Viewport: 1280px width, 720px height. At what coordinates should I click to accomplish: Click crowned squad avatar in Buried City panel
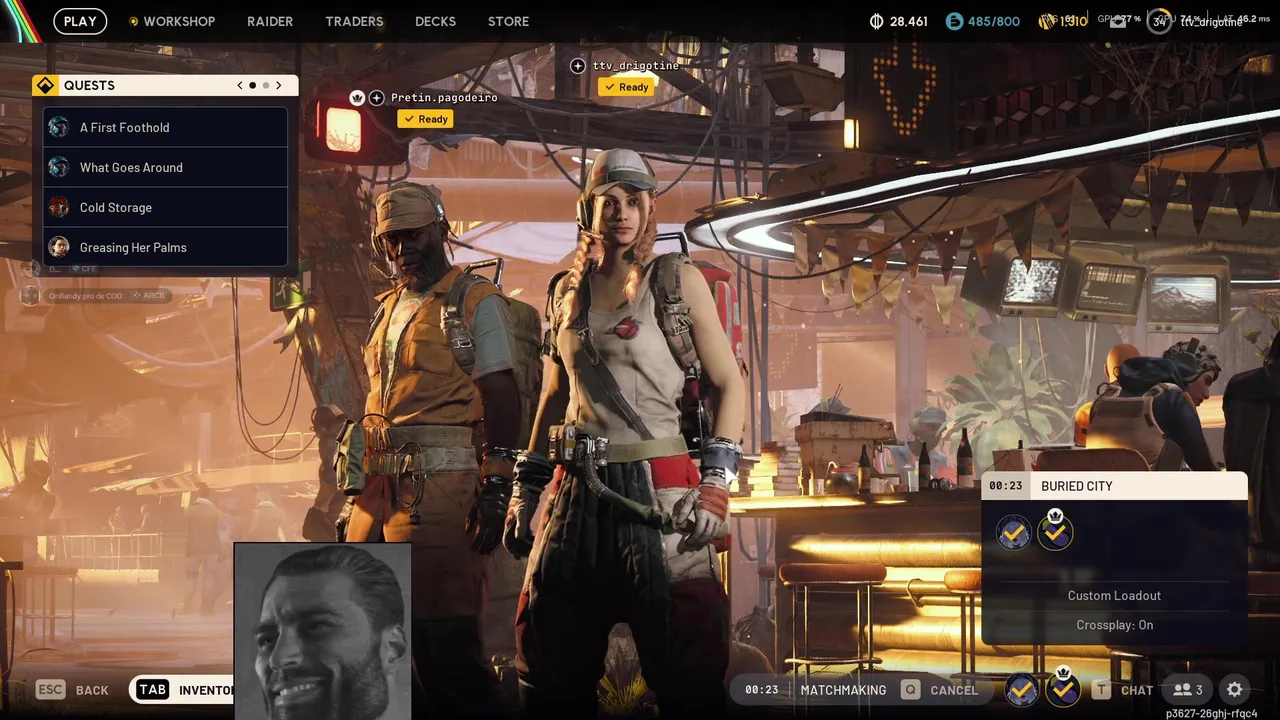(1055, 531)
